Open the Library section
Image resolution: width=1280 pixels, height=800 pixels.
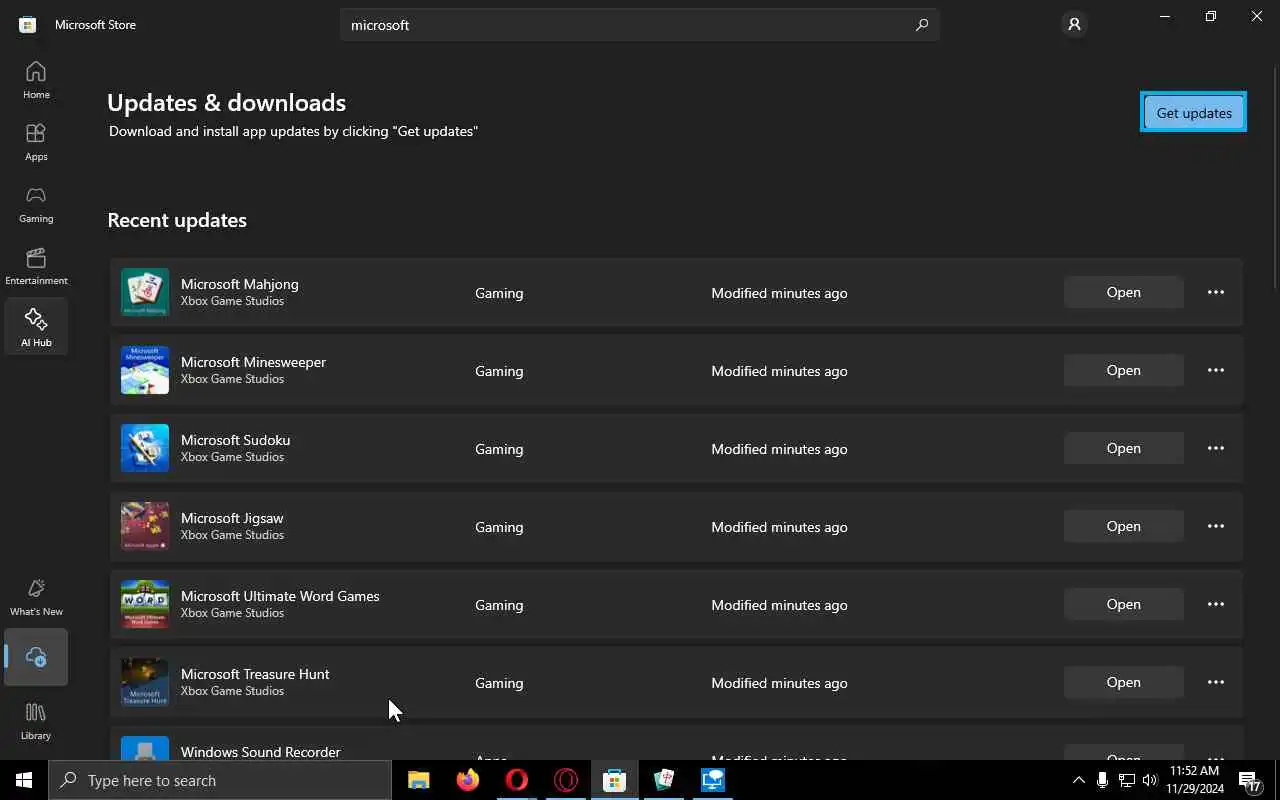(36, 721)
